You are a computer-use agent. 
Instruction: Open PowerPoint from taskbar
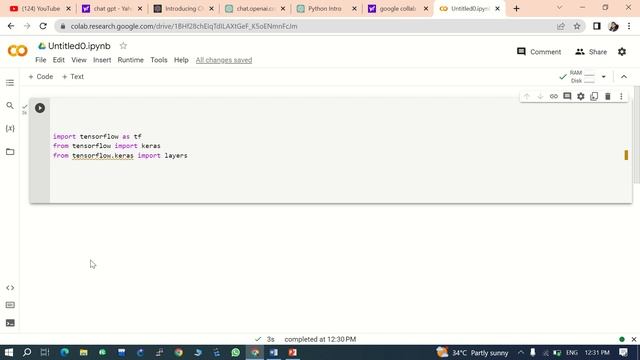(x=293, y=352)
